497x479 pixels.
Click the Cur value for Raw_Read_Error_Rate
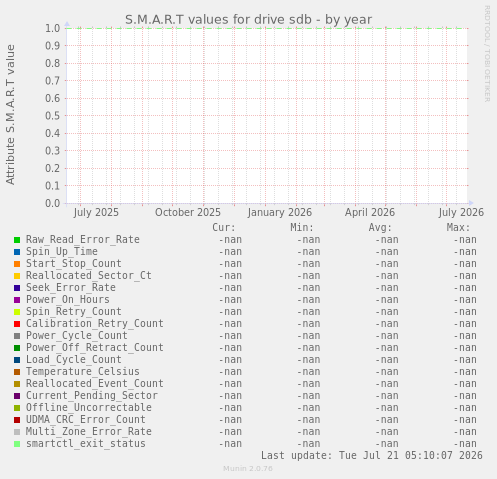point(230,240)
